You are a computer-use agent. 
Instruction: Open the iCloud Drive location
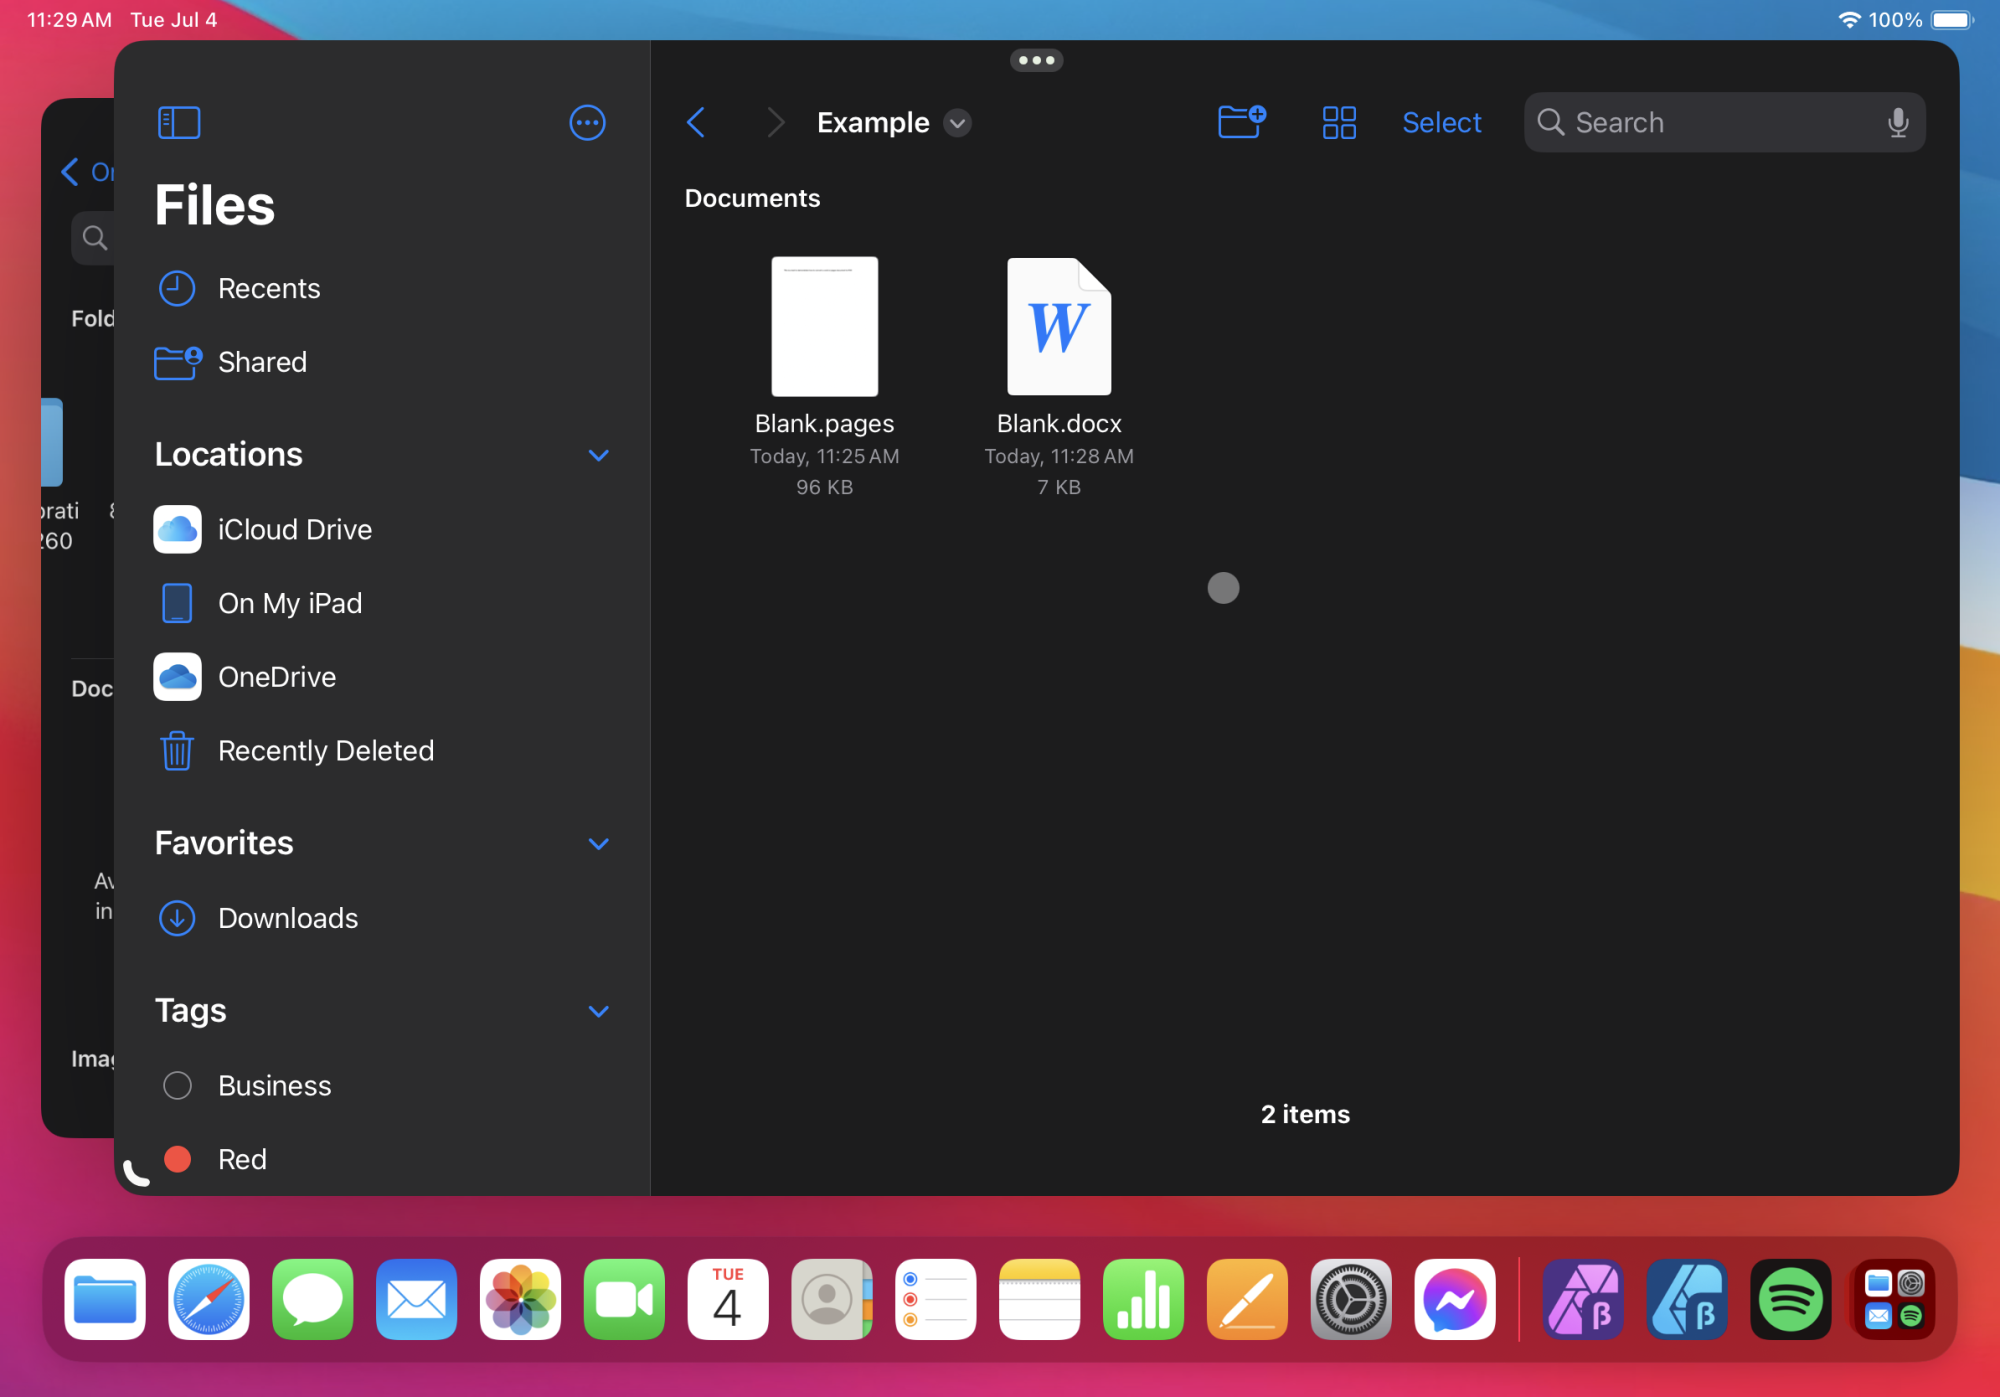point(294,530)
